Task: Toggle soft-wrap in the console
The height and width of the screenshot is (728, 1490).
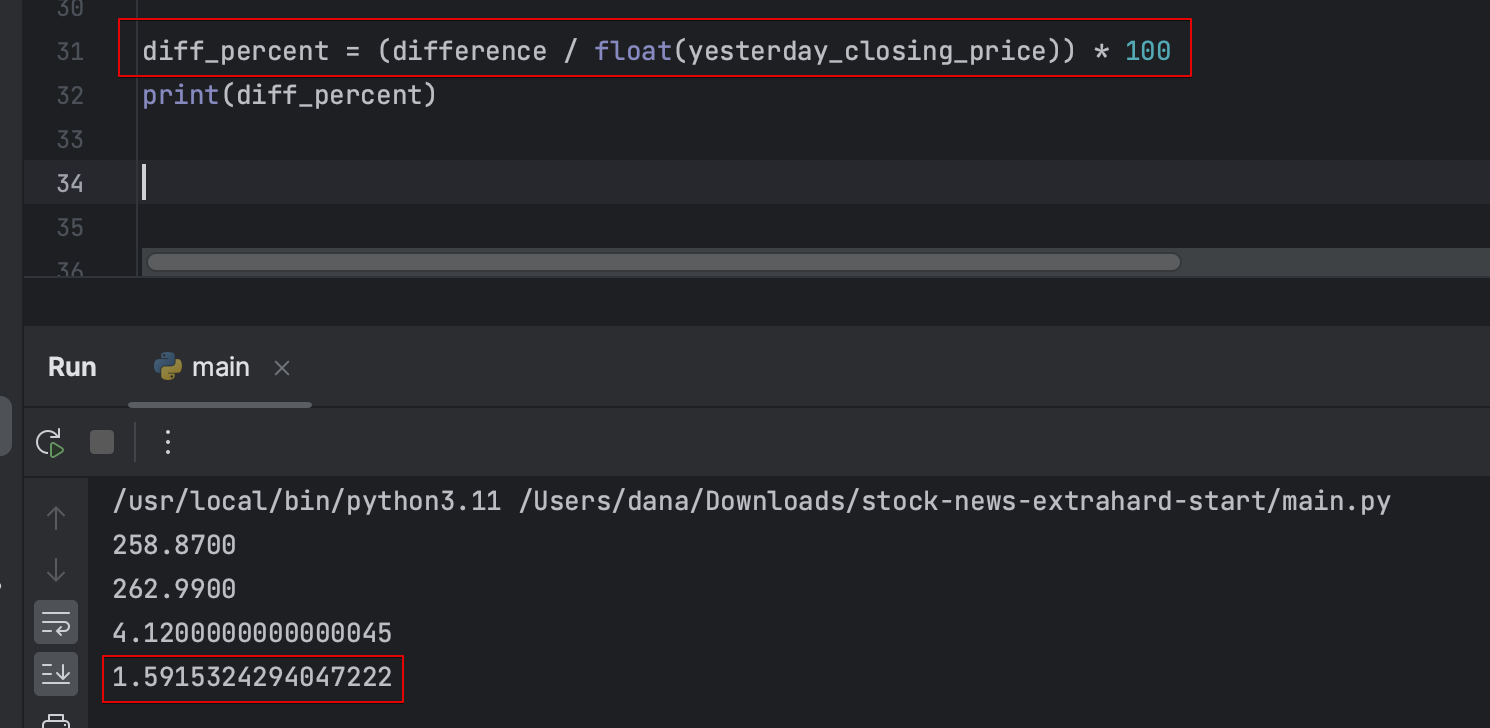Action: click(x=56, y=622)
